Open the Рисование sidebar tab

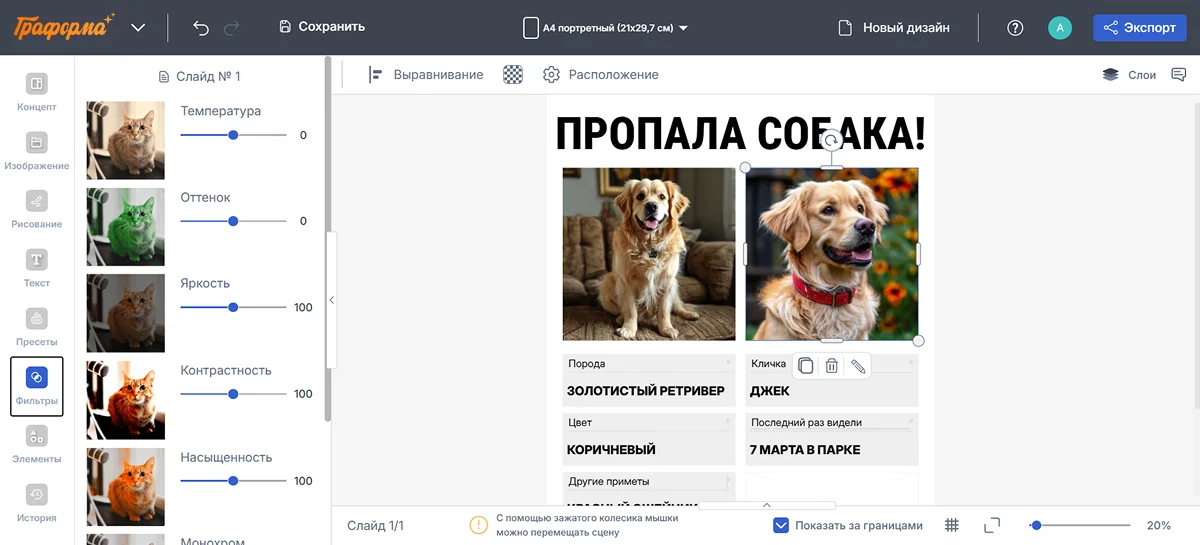pyautogui.click(x=37, y=209)
